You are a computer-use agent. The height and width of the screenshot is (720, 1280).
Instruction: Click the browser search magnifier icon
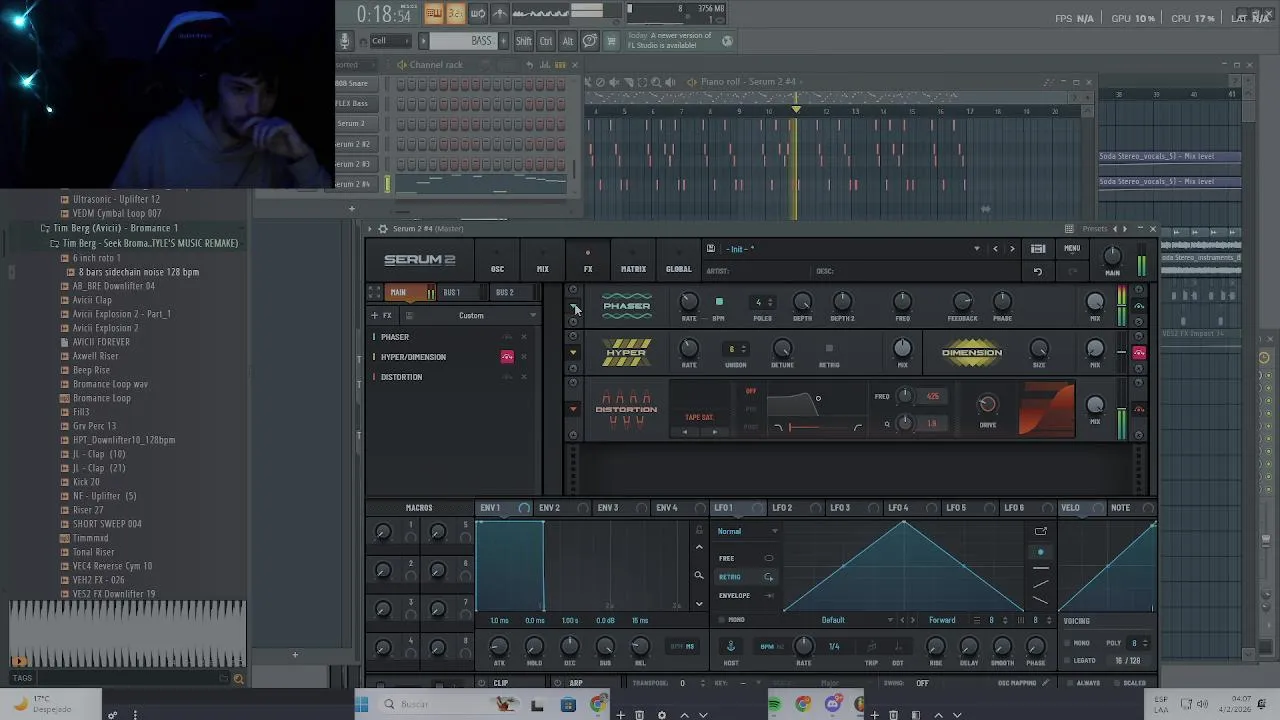point(238,679)
